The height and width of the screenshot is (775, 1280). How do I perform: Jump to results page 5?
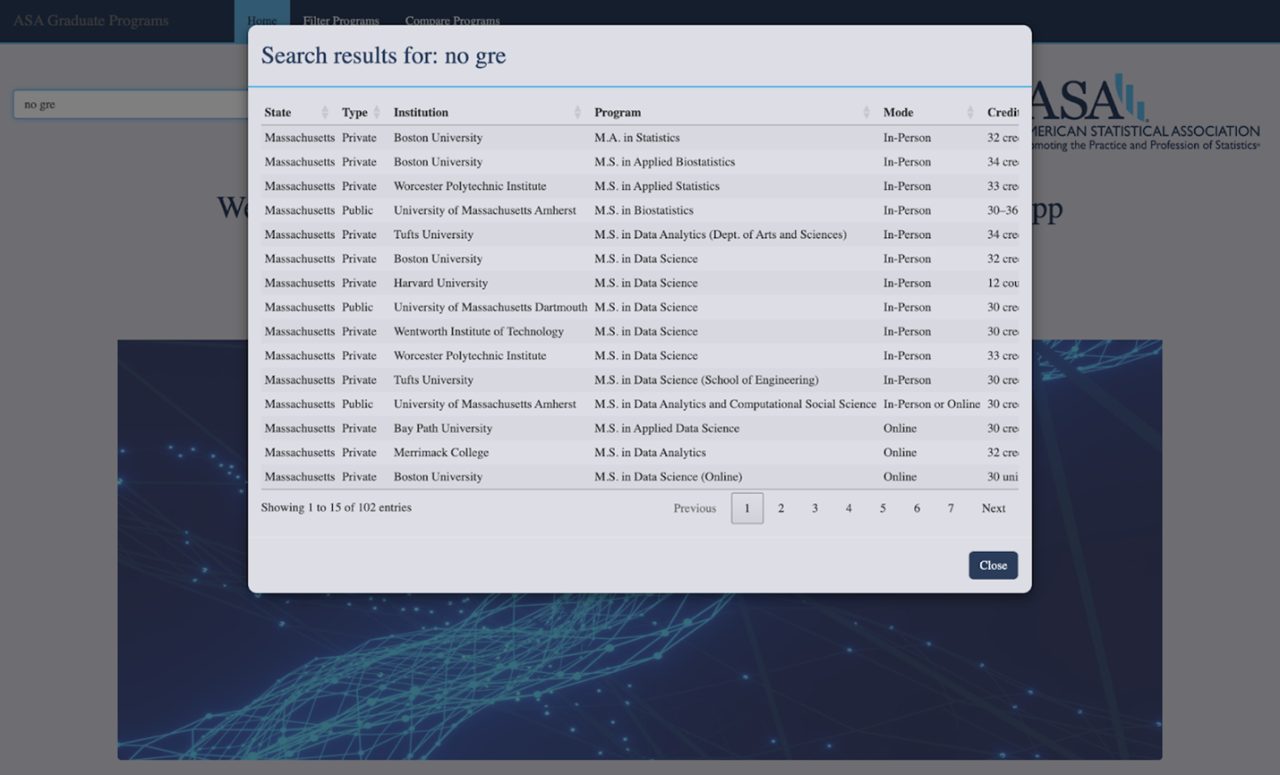[x=883, y=508]
